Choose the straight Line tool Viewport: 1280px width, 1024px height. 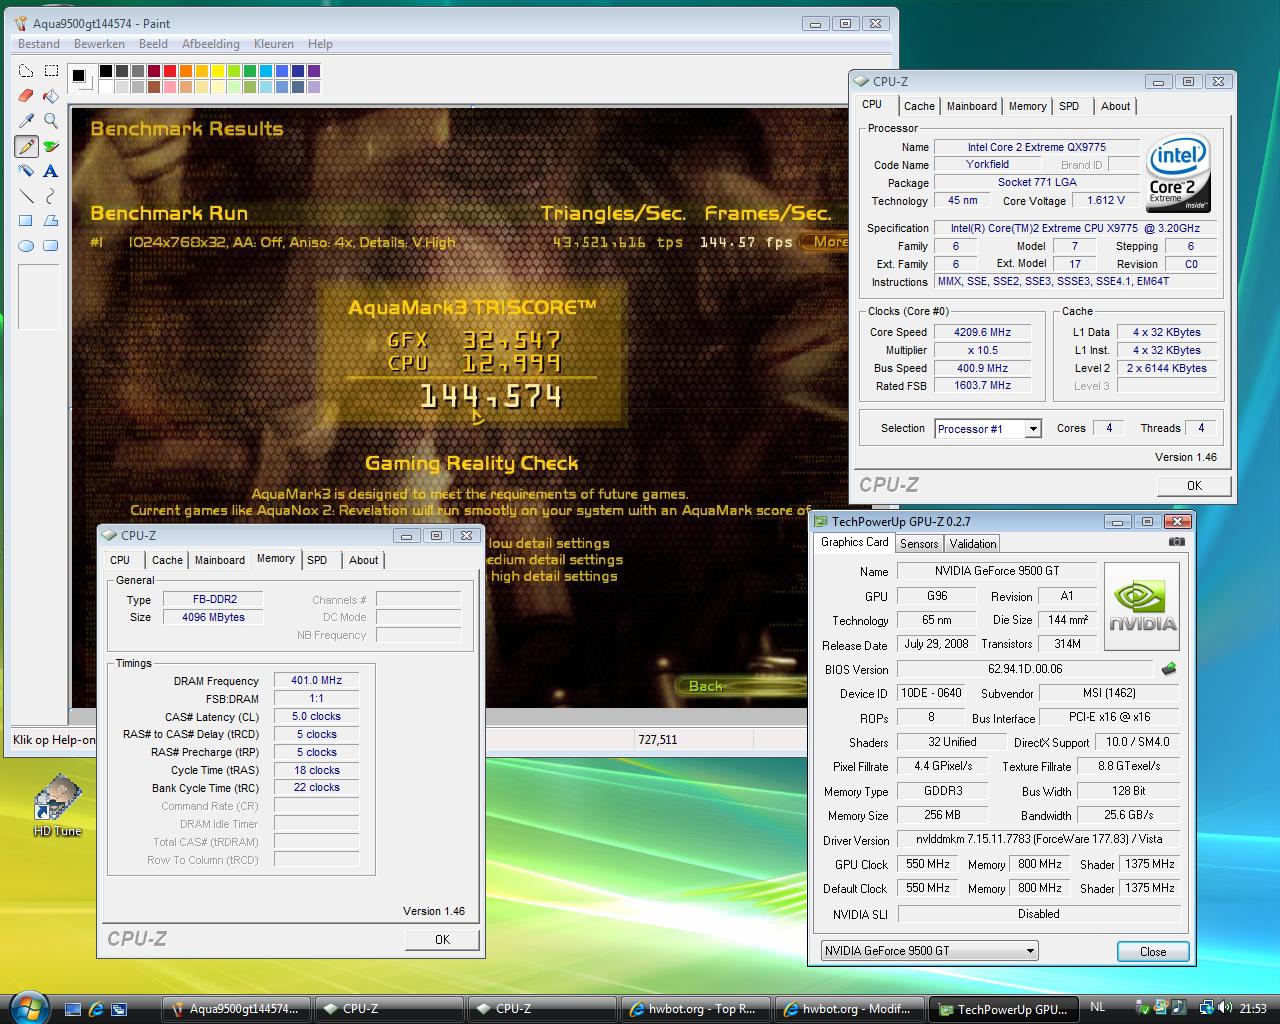tap(26, 196)
